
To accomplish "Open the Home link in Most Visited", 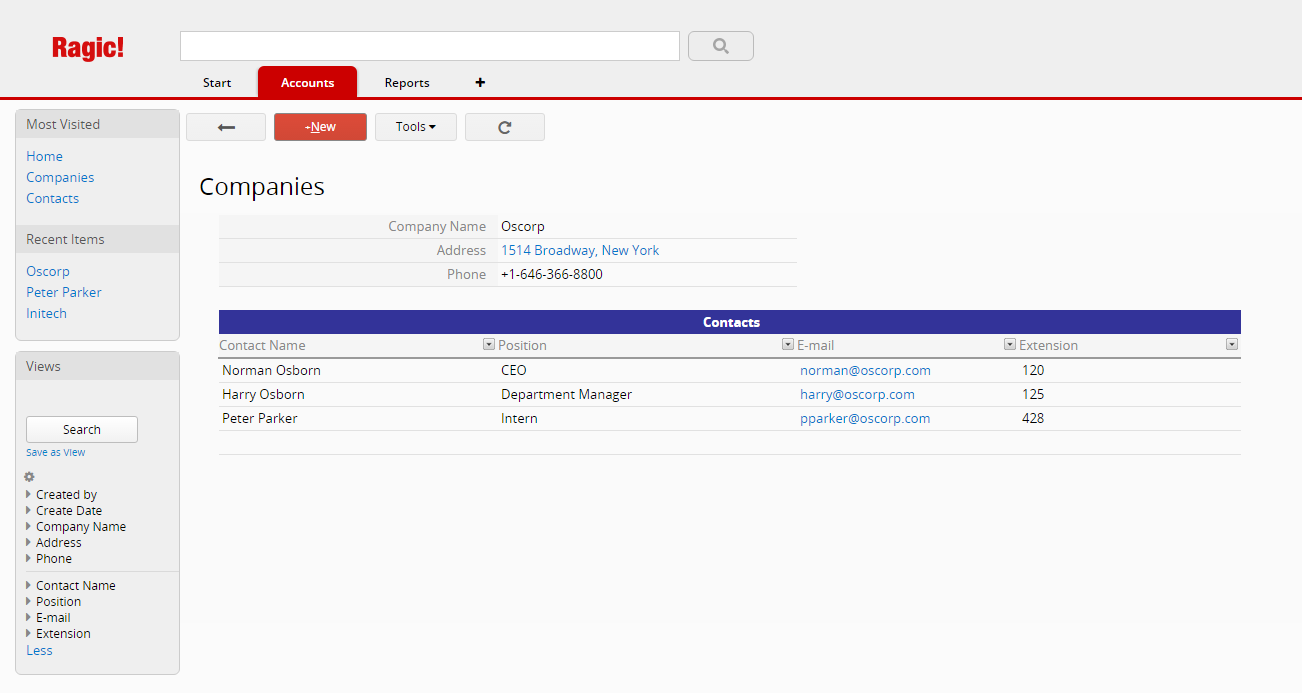I will 44,157.
